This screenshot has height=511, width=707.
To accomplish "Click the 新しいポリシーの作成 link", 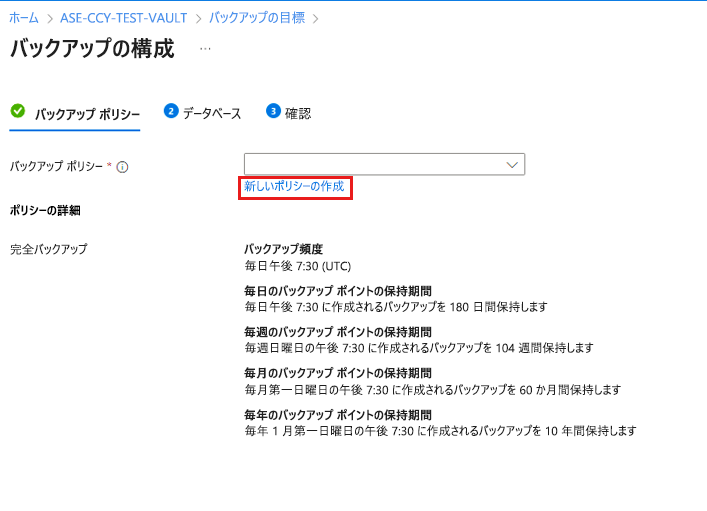I will point(294,187).
